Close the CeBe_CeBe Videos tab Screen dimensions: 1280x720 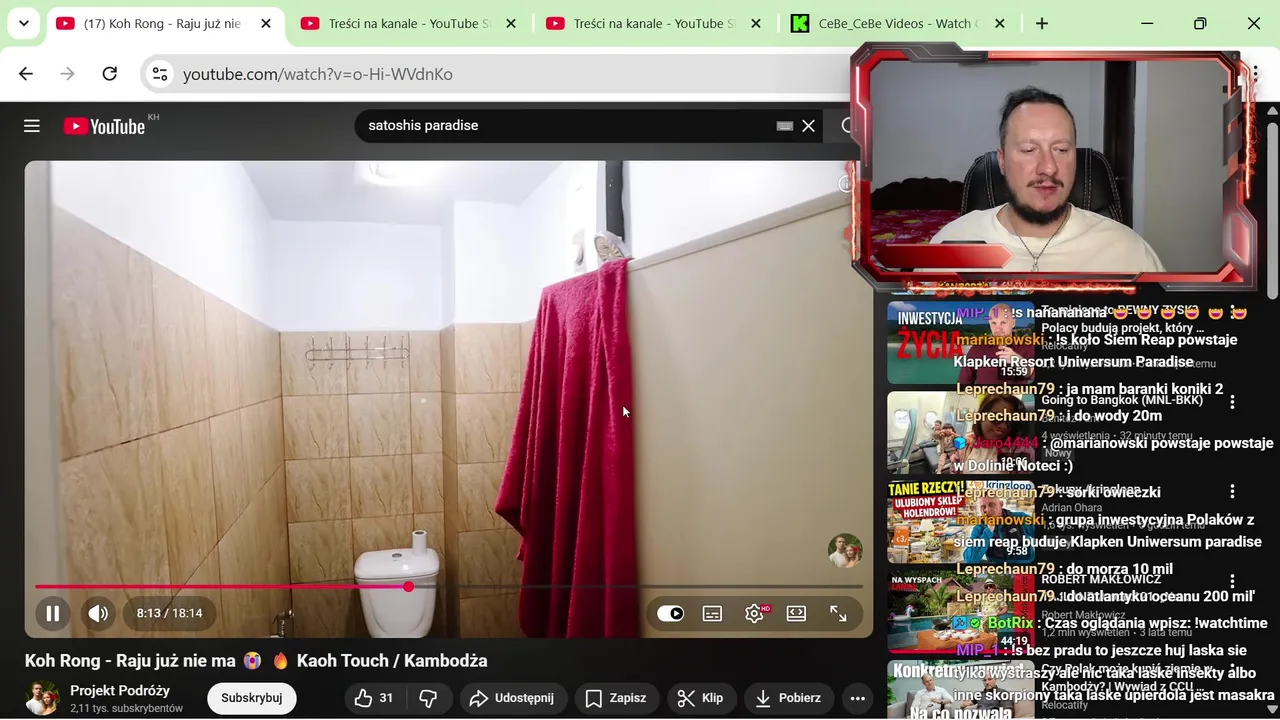1000,23
